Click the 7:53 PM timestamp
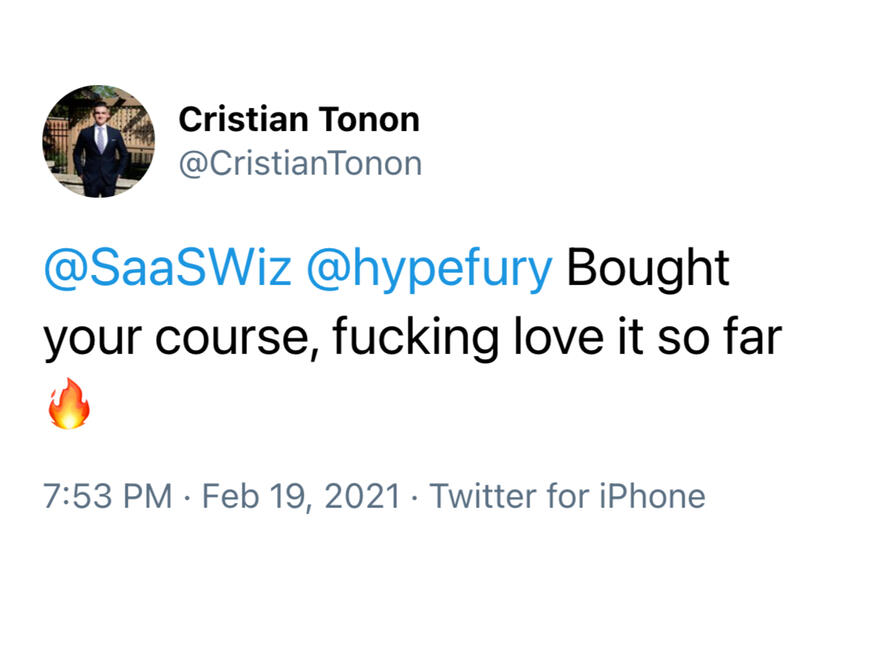The image size is (869, 657). coord(108,496)
